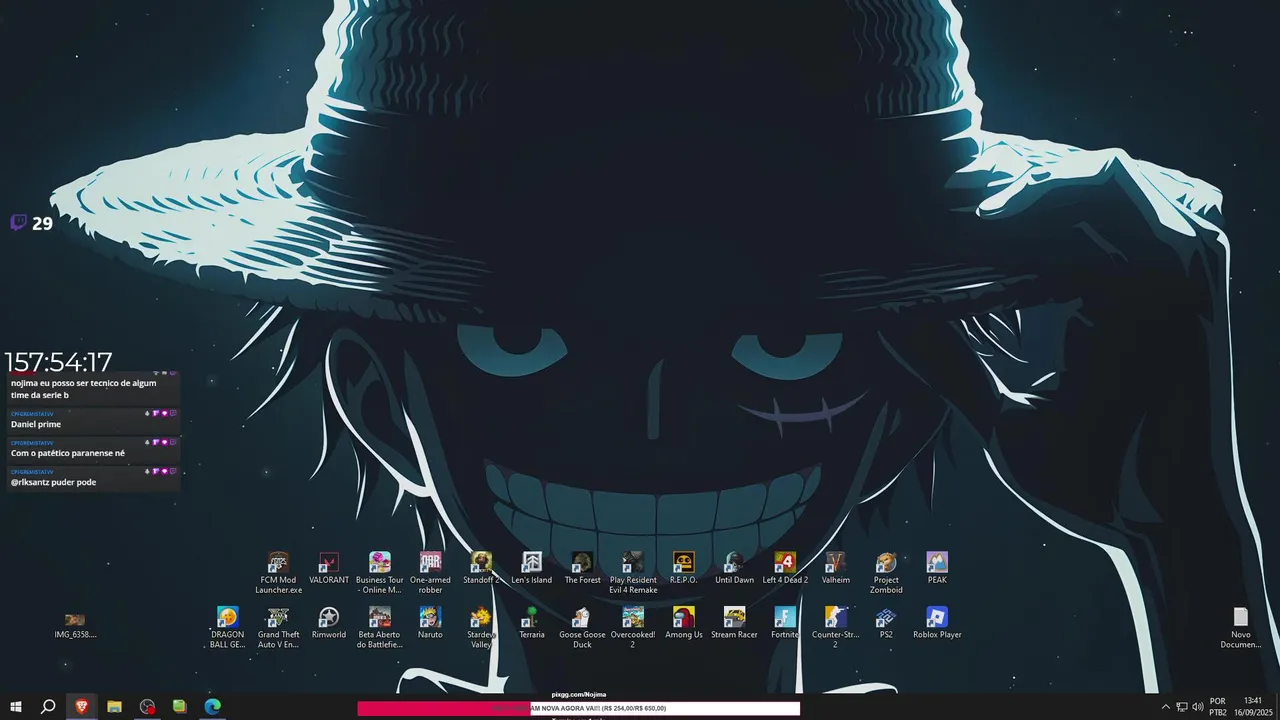Viewport: 1280px width, 720px height.
Task: Click the Beta Aberto do Battlefield icon
Action: point(380,627)
